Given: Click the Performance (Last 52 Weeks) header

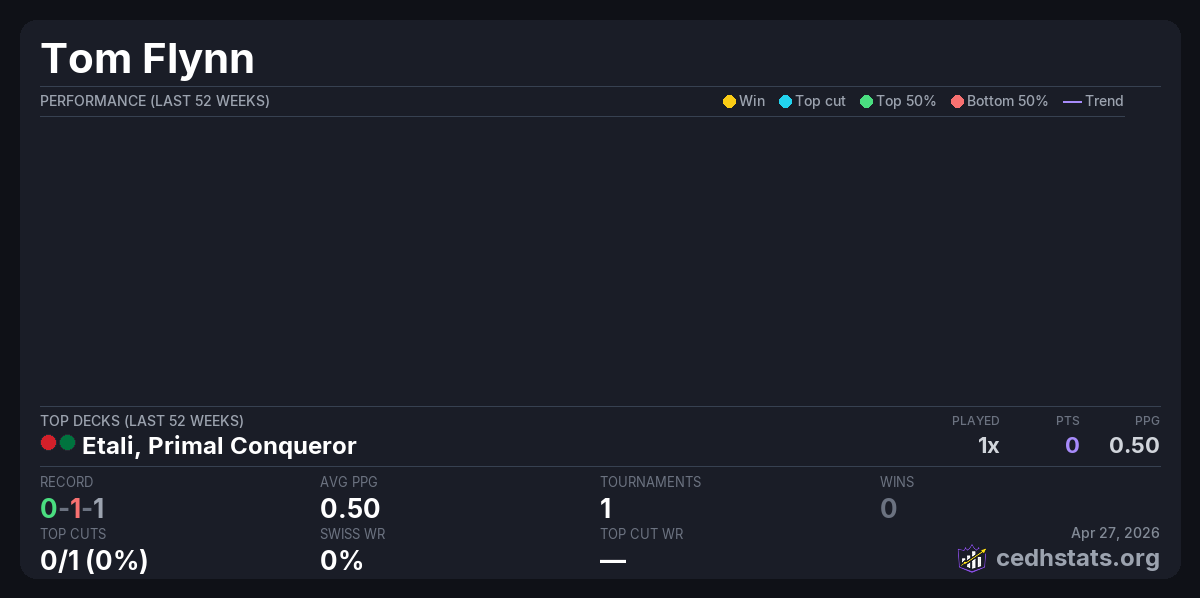Looking at the screenshot, I should tap(155, 101).
